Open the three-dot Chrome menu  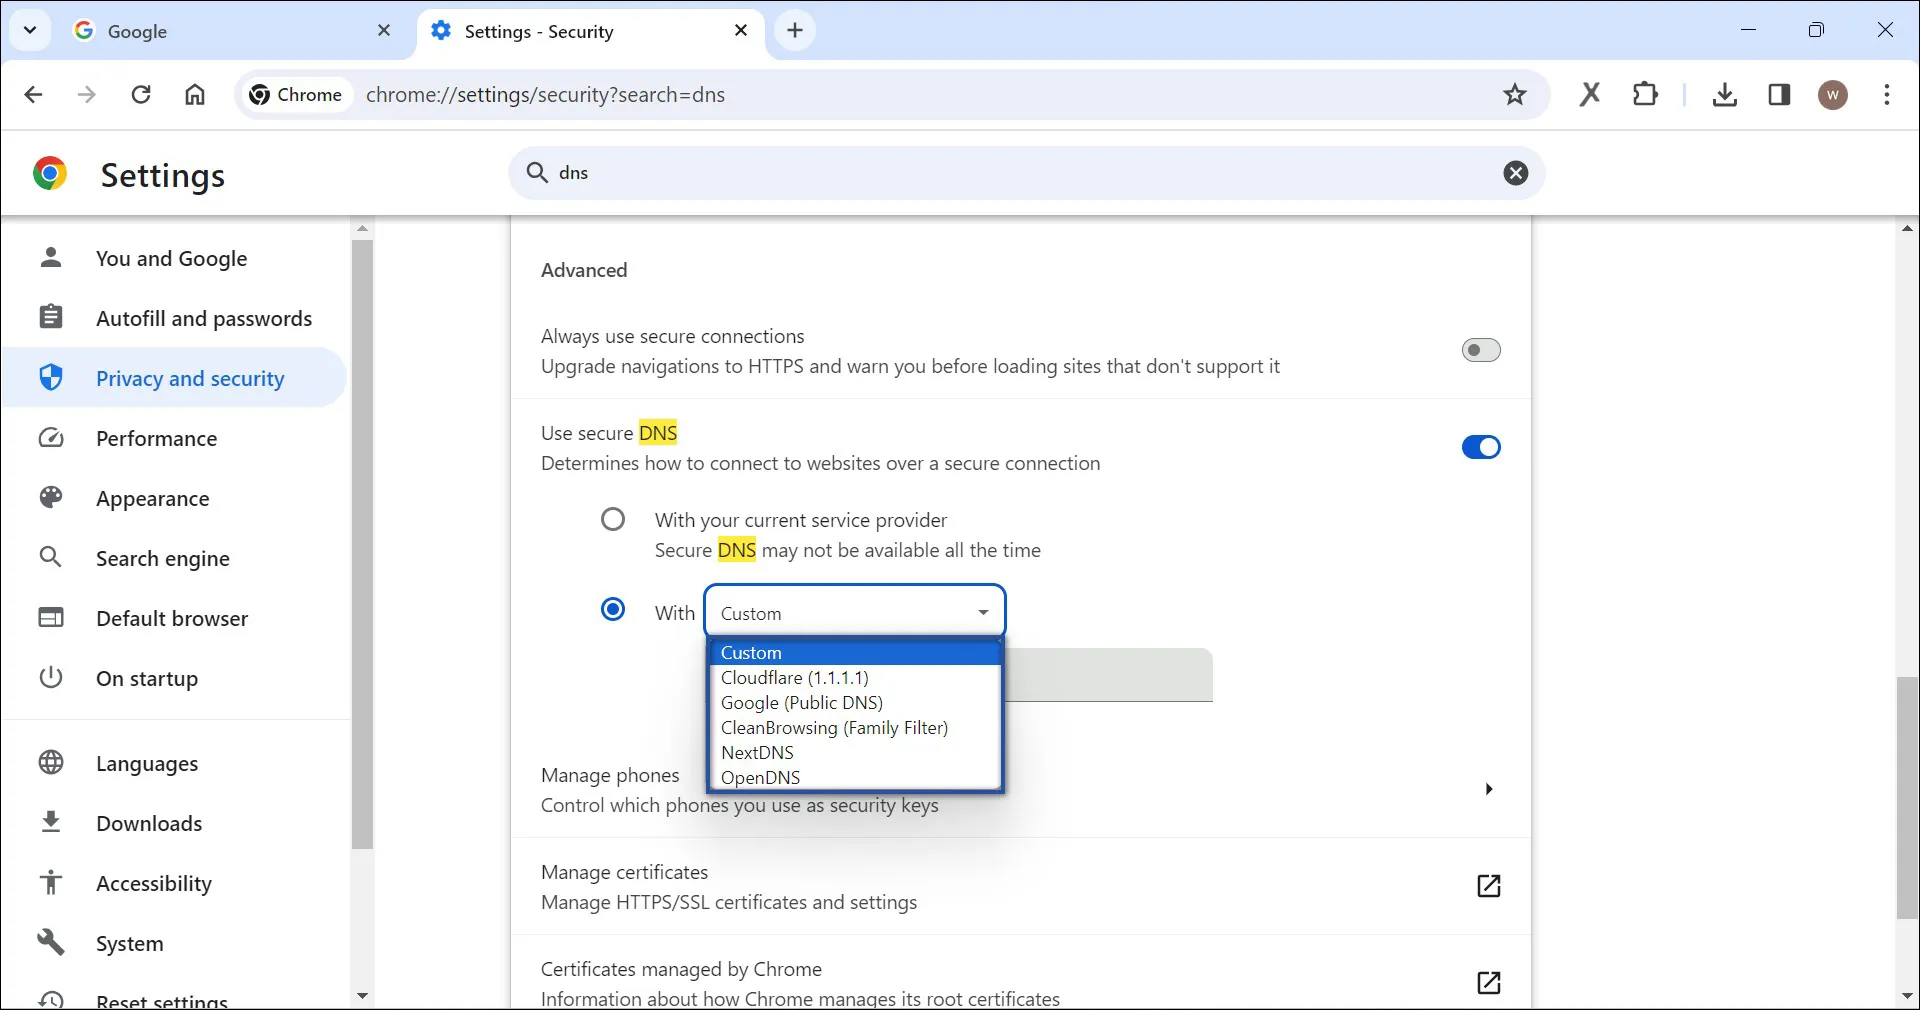[x=1888, y=95]
